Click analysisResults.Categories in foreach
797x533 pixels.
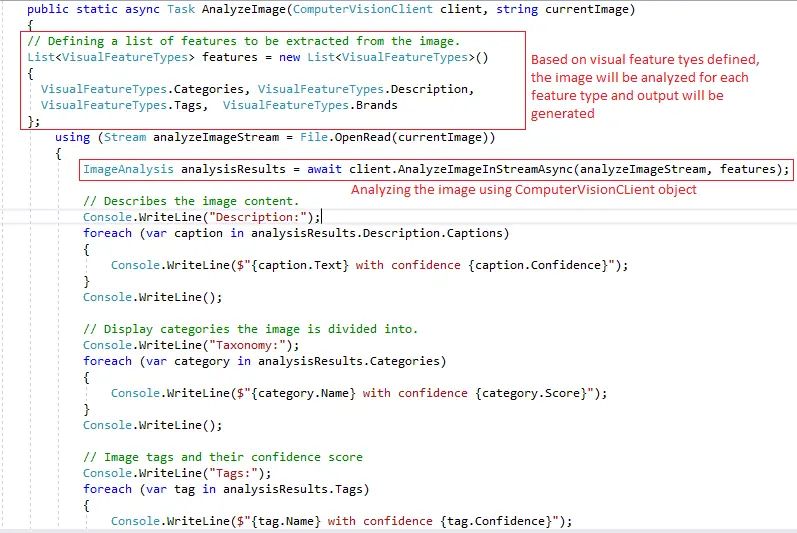[x=349, y=361]
